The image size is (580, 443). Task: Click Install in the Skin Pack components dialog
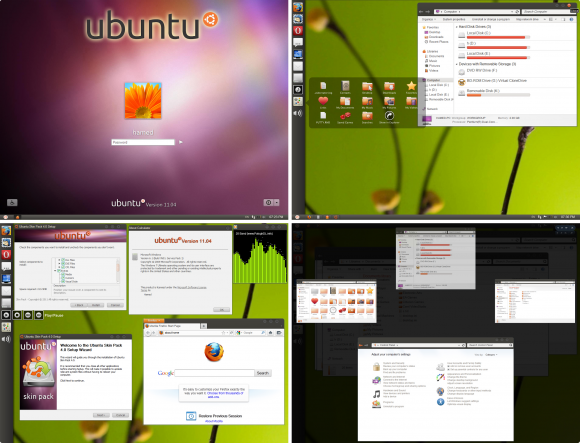pyautogui.click(x=96, y=305)
